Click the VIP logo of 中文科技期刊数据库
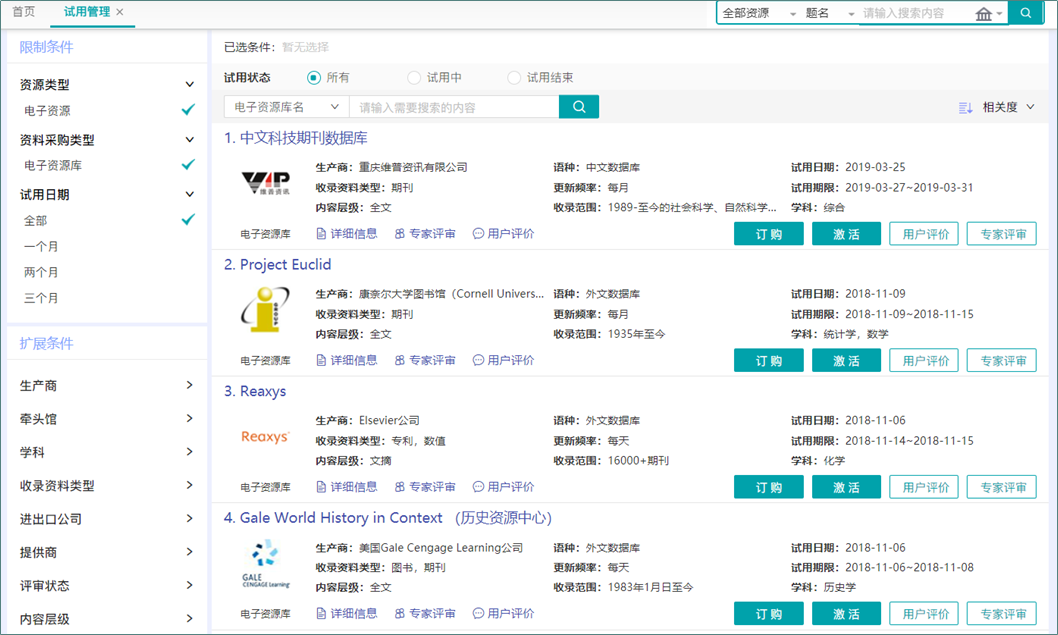1058x635 pixels. click(266, 183)
